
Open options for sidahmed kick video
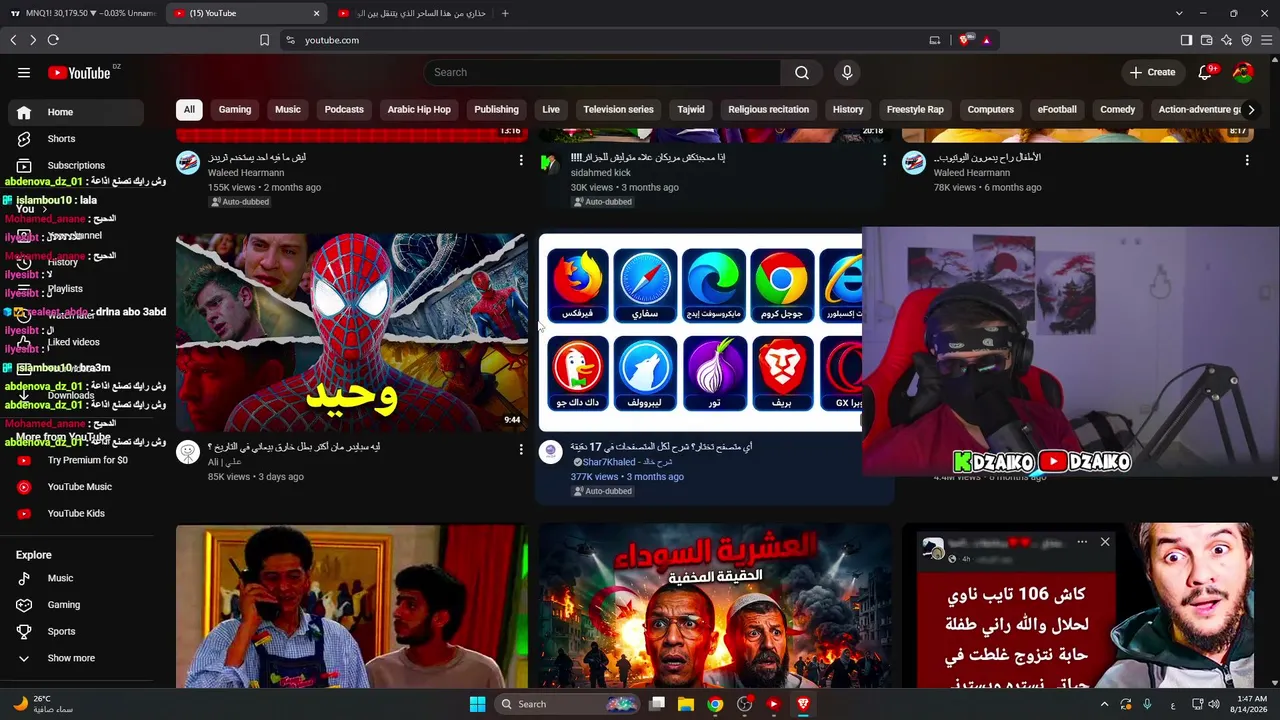[x=884, y=160]
